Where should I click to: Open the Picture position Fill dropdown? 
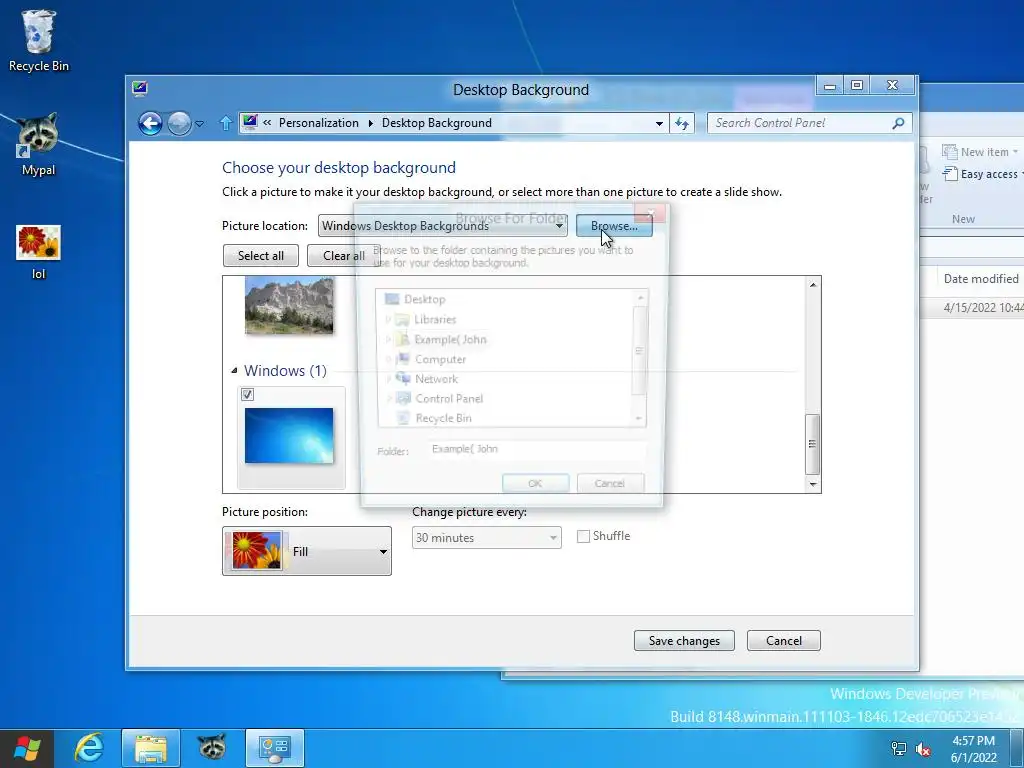pos(307,551)
